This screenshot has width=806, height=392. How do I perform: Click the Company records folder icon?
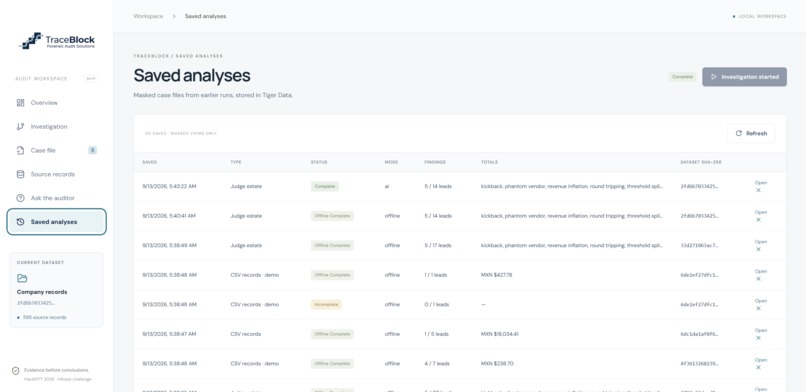click(x=22, y=278)
